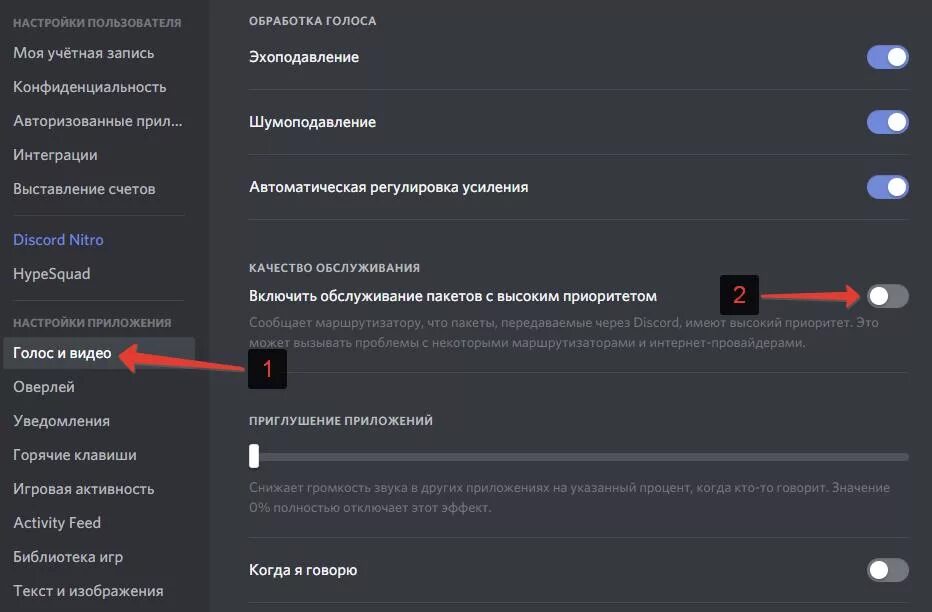Open Activity Feed settings

pos(57,522)
